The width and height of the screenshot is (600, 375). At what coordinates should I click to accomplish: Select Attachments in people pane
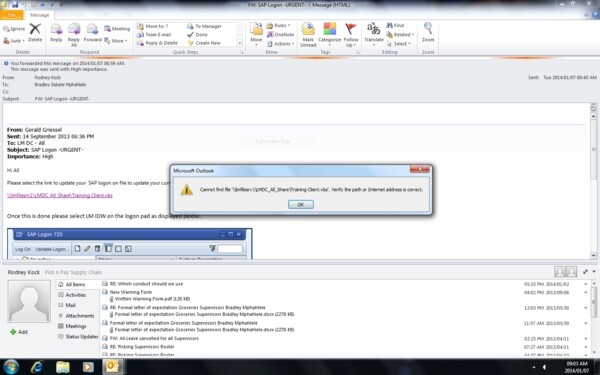[x=76, y=316]
